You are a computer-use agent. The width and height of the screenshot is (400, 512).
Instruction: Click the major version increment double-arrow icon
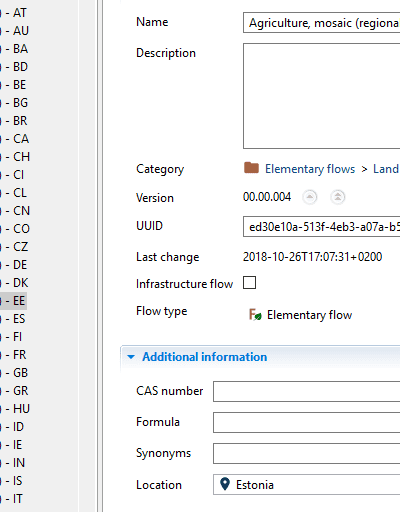pos(338,197)
